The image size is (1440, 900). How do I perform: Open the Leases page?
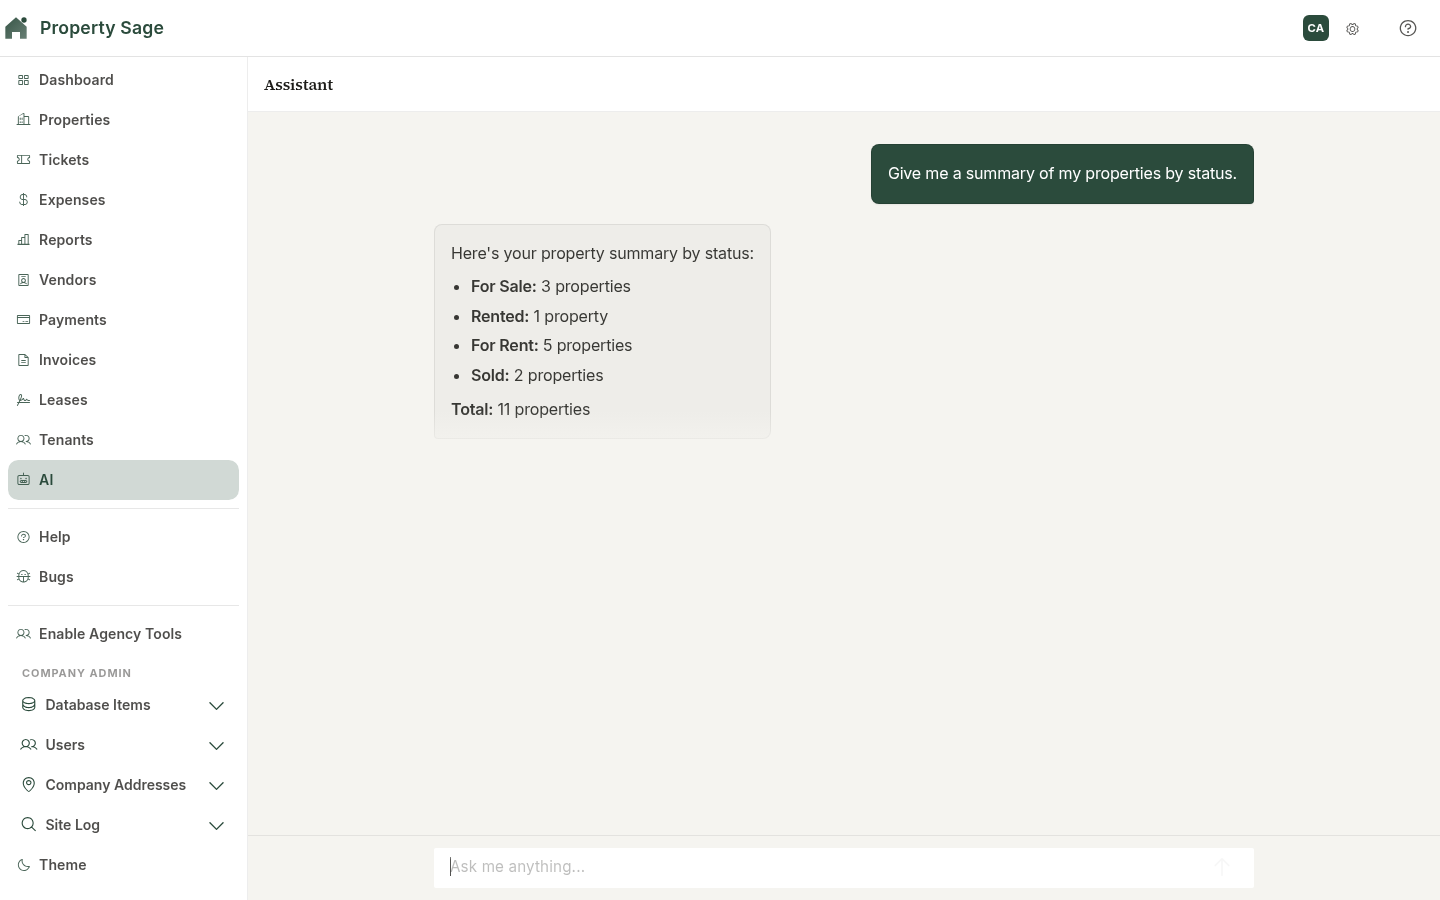click(x=123, y=400)
